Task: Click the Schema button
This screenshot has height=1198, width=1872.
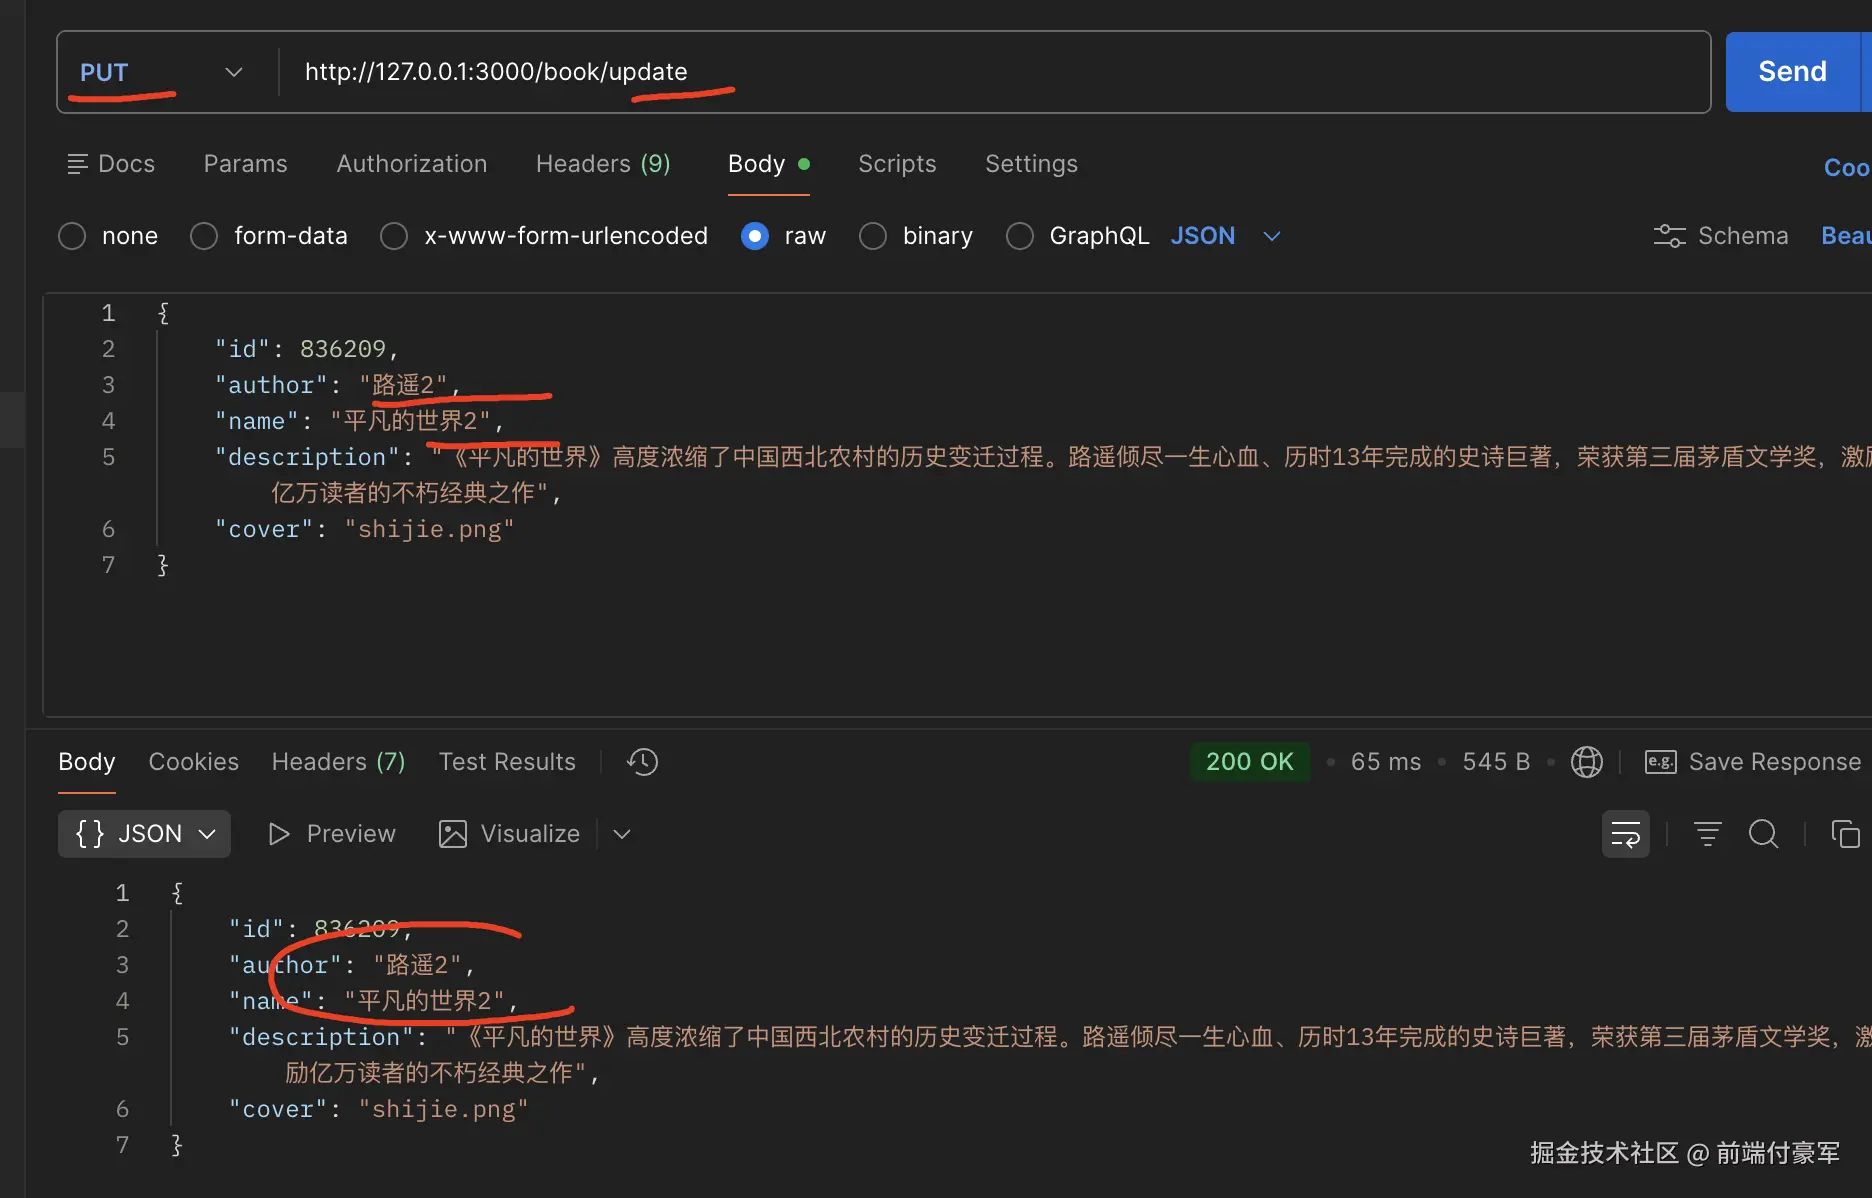Action: [1721, 236]
